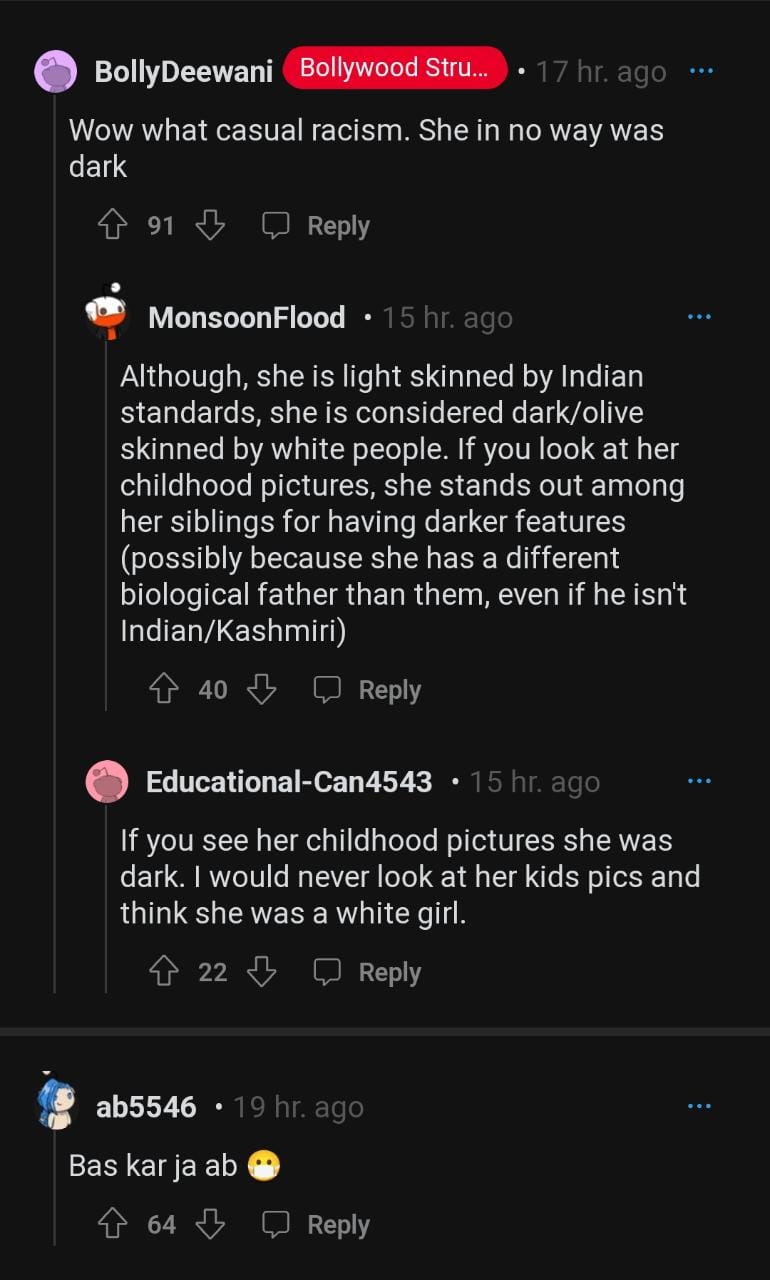Tap the Bollywood Stru... user flair

tap(395, 68)
